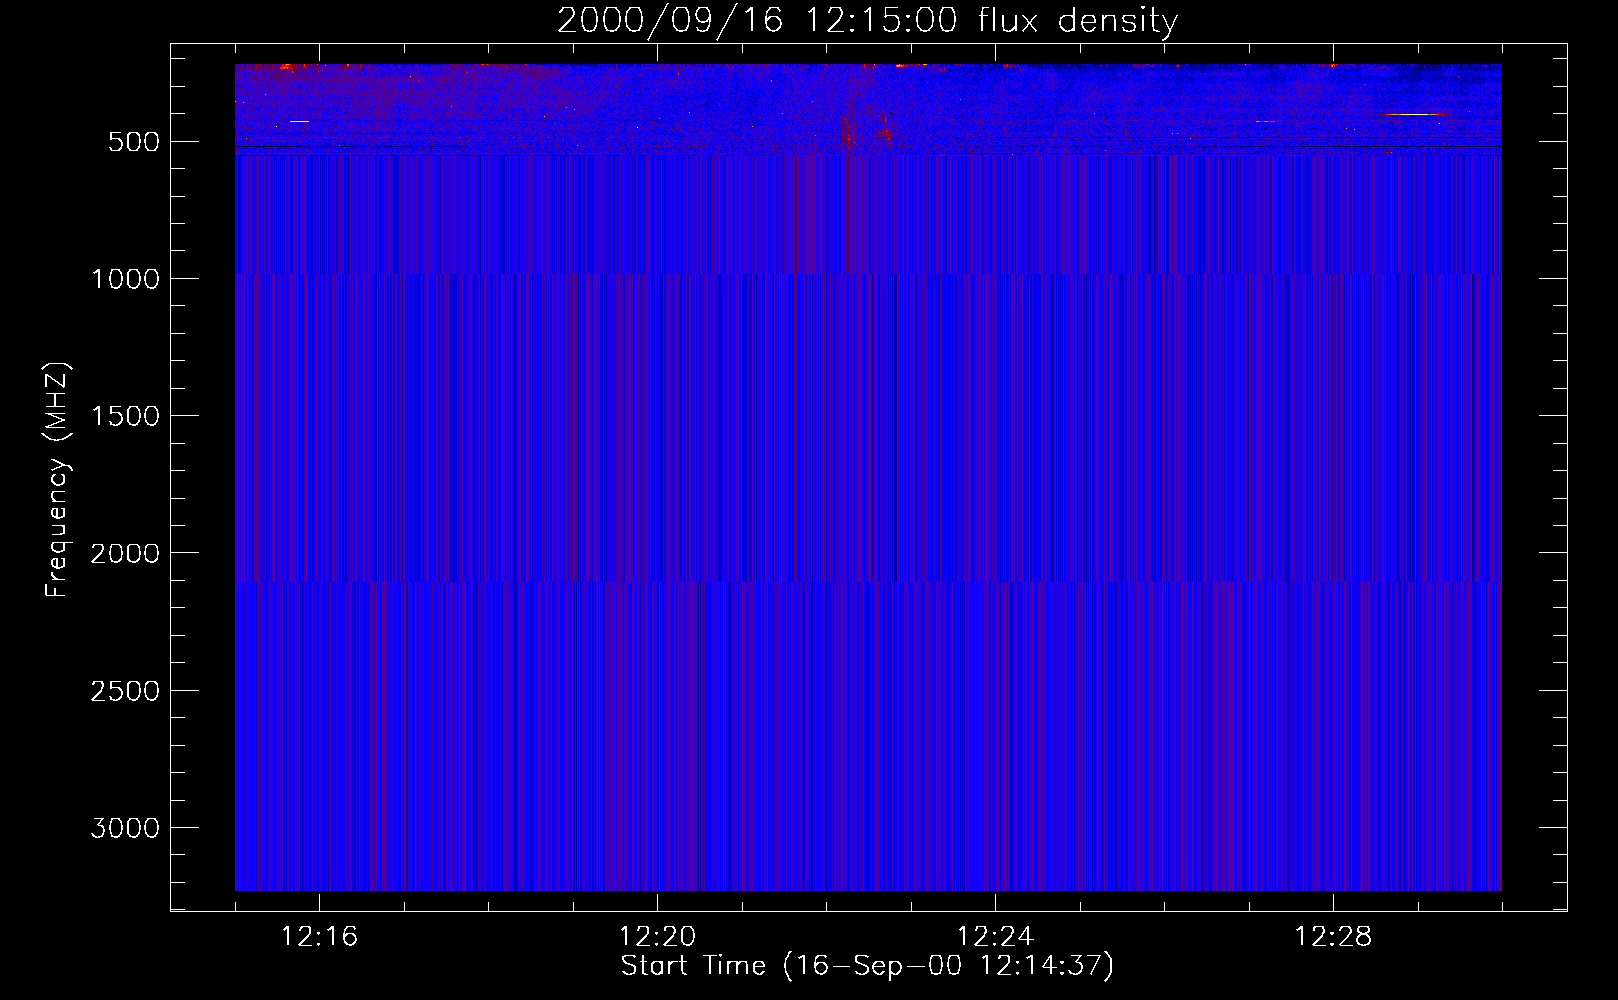This screenshot has height=1000, width=1618.
Task: Click the 'Start Time (16-Sep-00 12:14:37)' axis label
Action: pyautogui.click(x=867, y=966)
